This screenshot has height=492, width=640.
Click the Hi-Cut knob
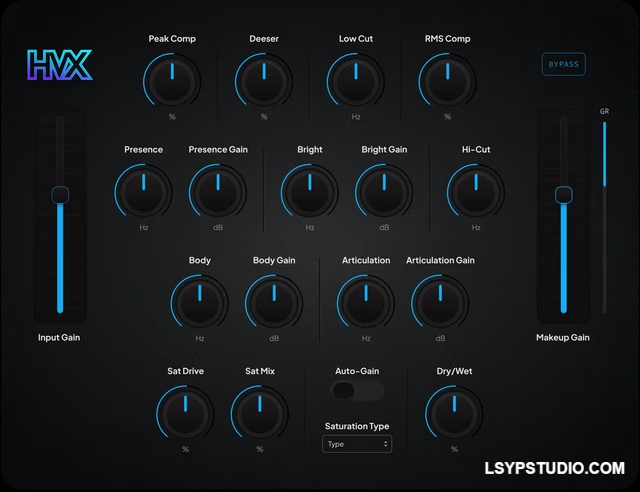tap(476, 192)
